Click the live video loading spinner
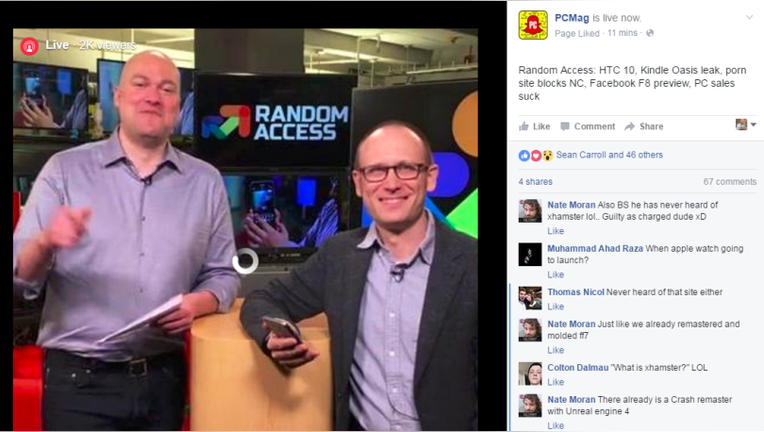 pos(245,261)
